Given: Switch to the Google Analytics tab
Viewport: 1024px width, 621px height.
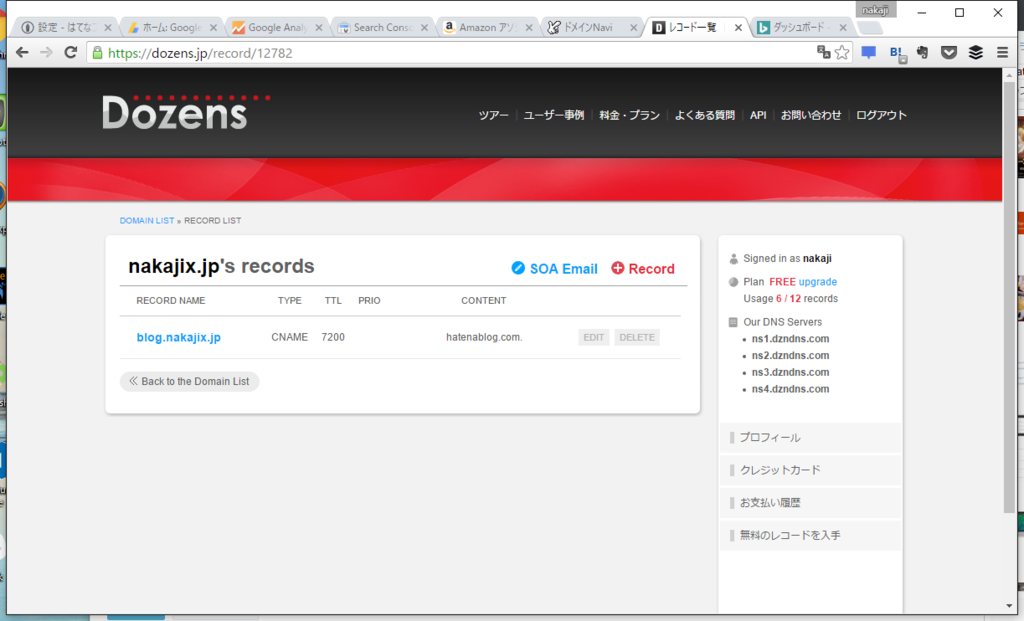Looking at the screenshot, I should 277,27.
